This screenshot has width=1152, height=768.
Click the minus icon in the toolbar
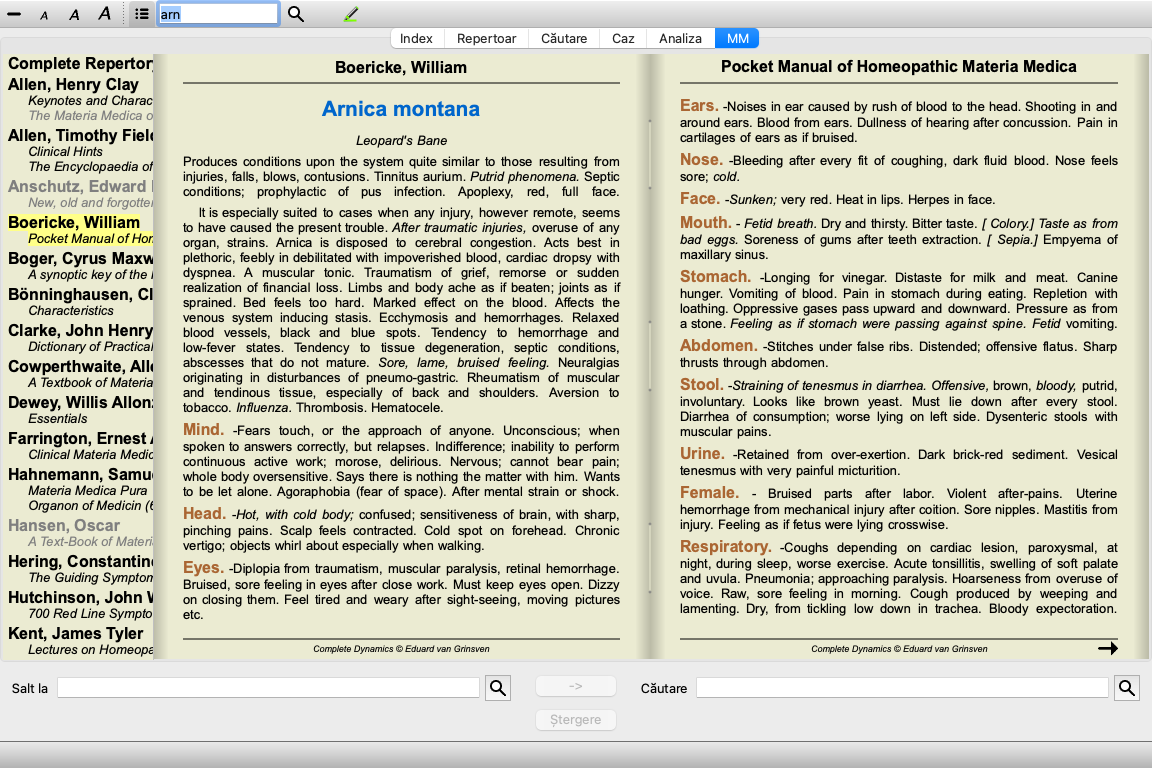pos(14,14)
